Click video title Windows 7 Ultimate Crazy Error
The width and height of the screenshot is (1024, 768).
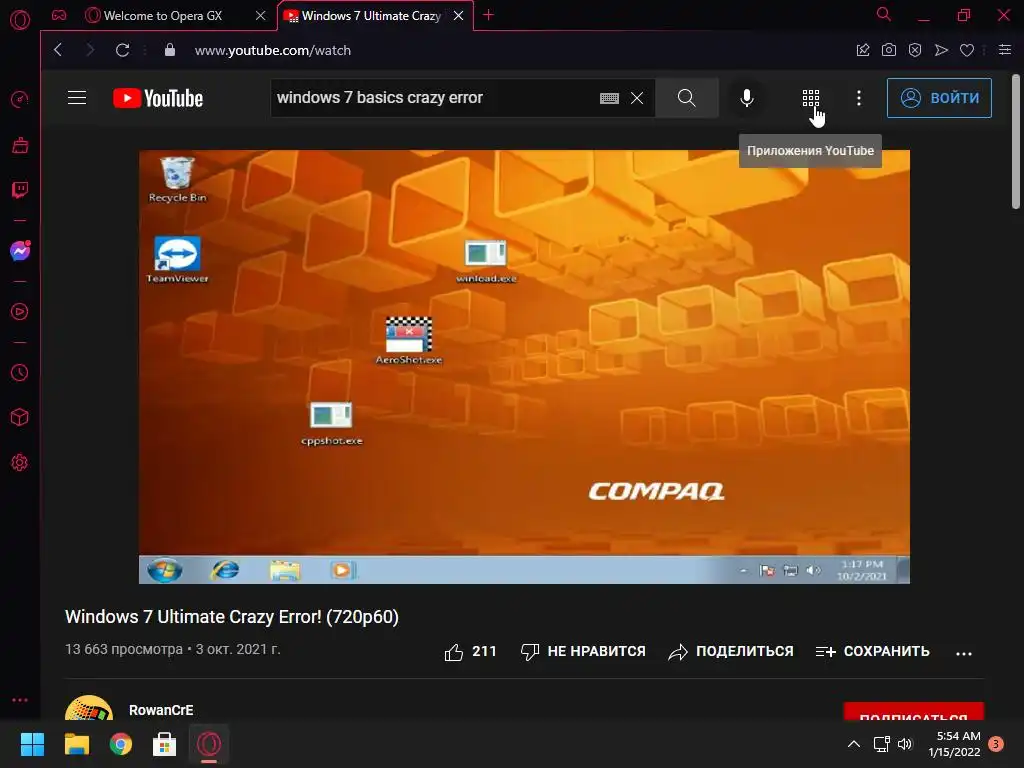point(232,616)
